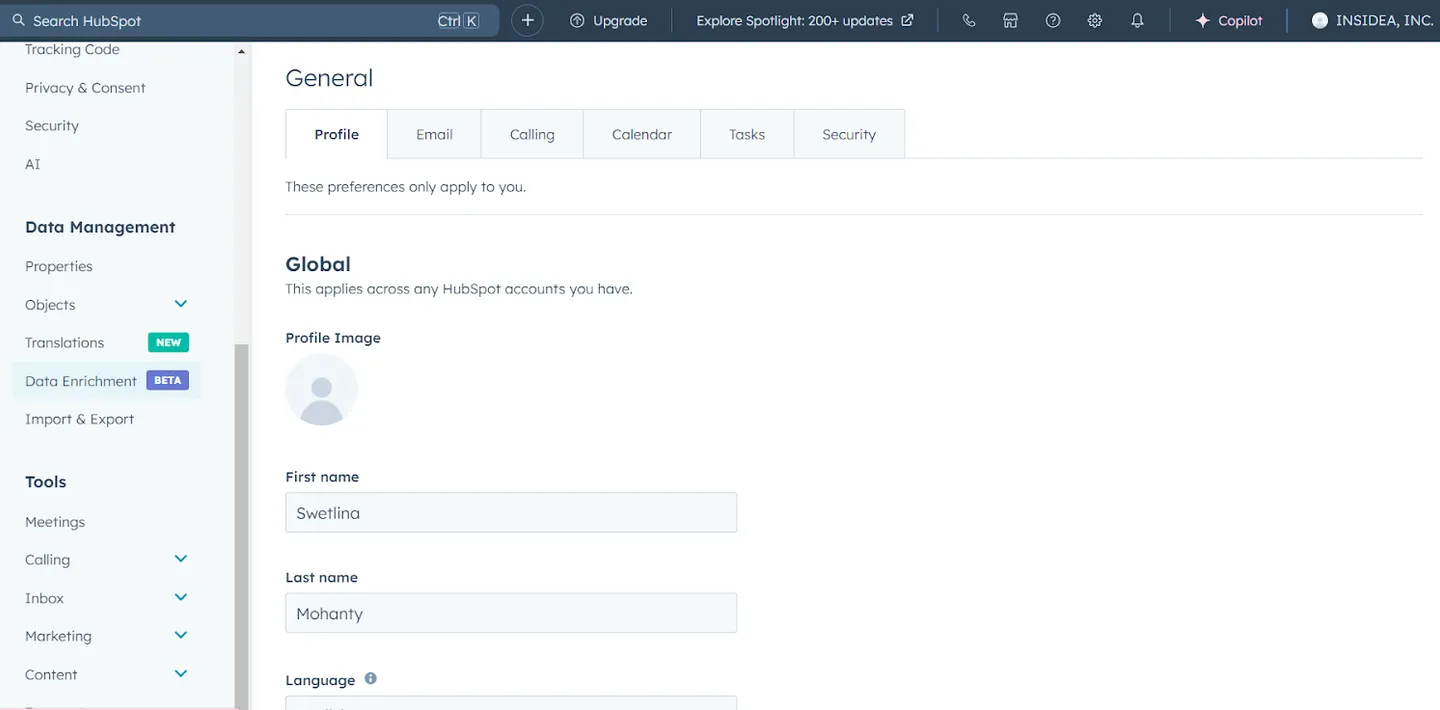
Task: Click the profile image avatar placeholder
Action: pyautogui.click(x=321, y=390)
